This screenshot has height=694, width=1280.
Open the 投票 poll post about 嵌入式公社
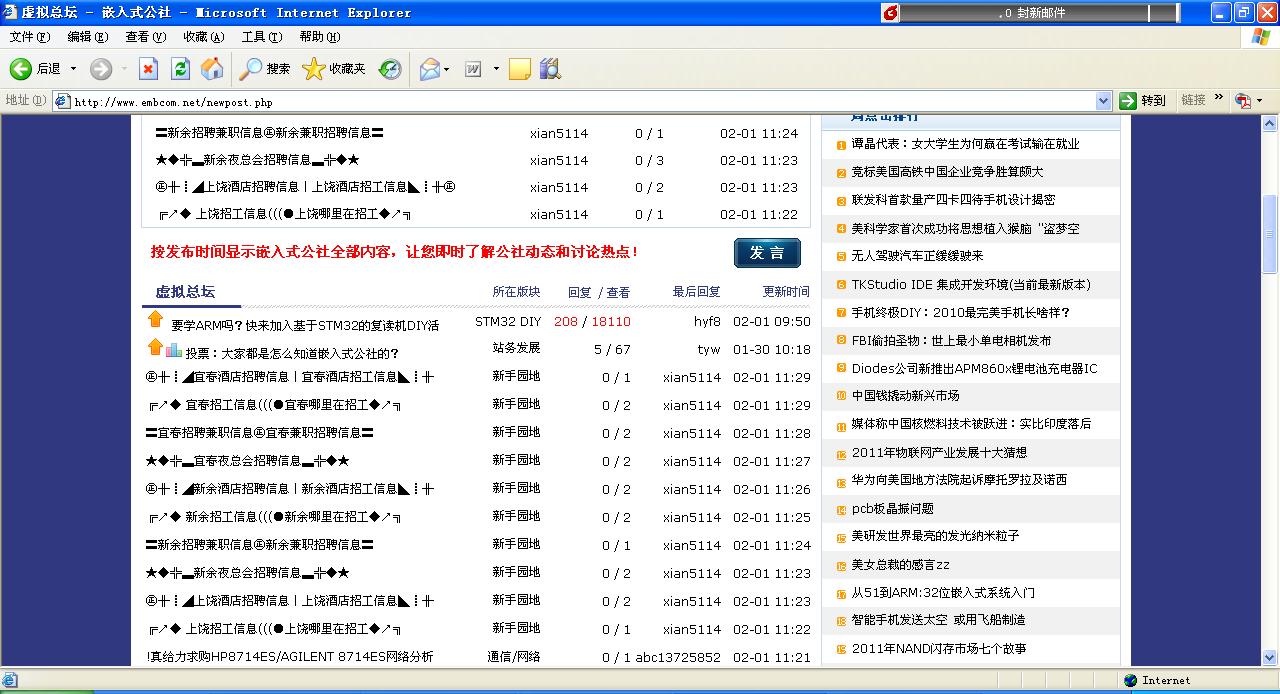pos(292,353)
